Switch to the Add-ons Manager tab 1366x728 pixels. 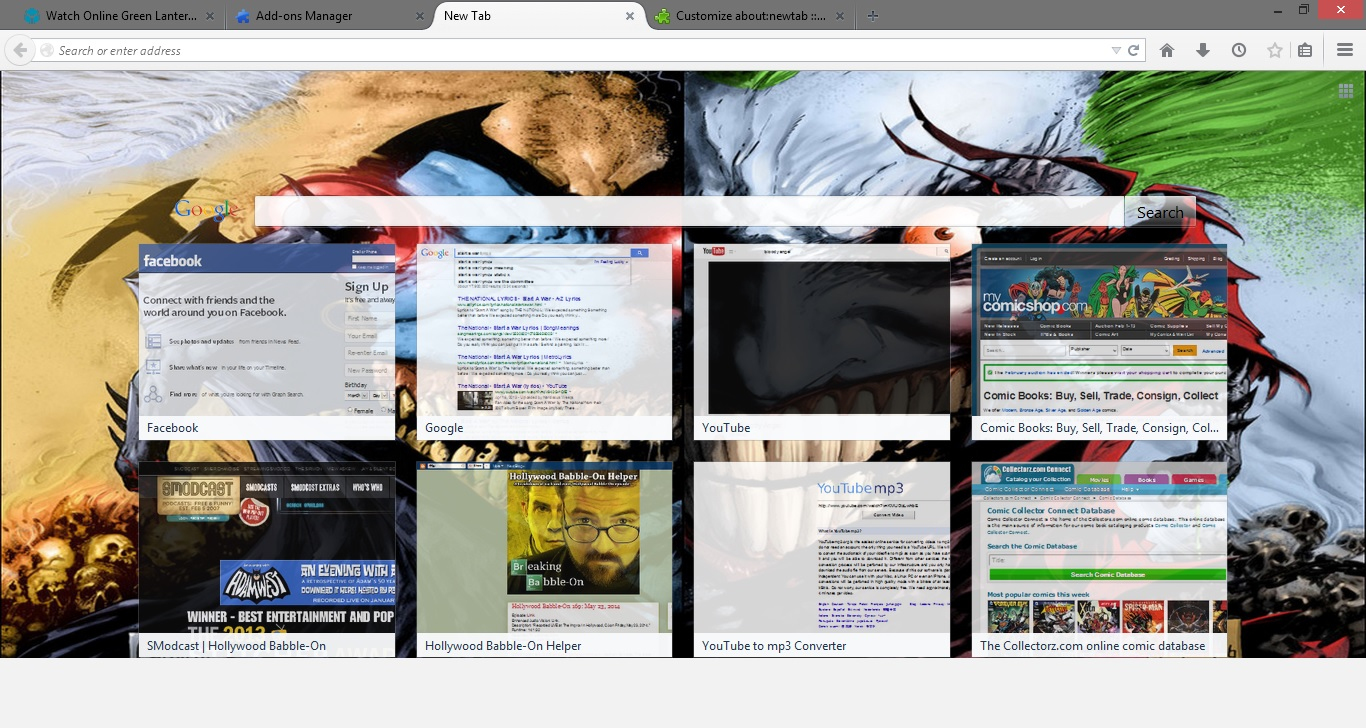tap(327, 16)
